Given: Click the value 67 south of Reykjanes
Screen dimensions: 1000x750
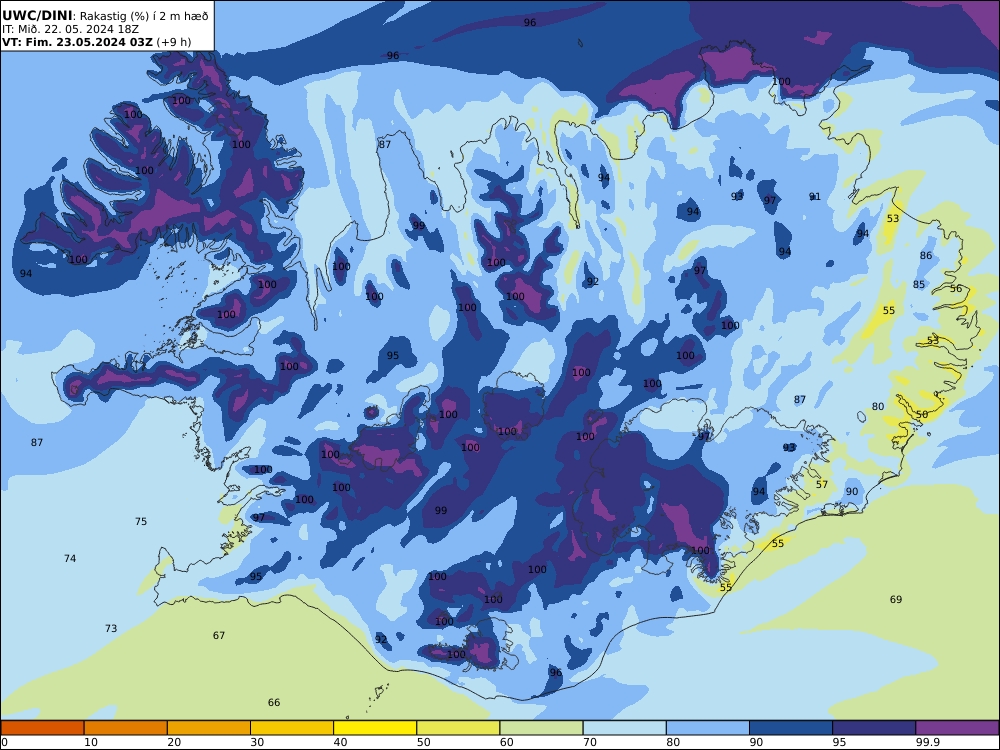Looking at the screenshot, I should click(x=219, y=635).
